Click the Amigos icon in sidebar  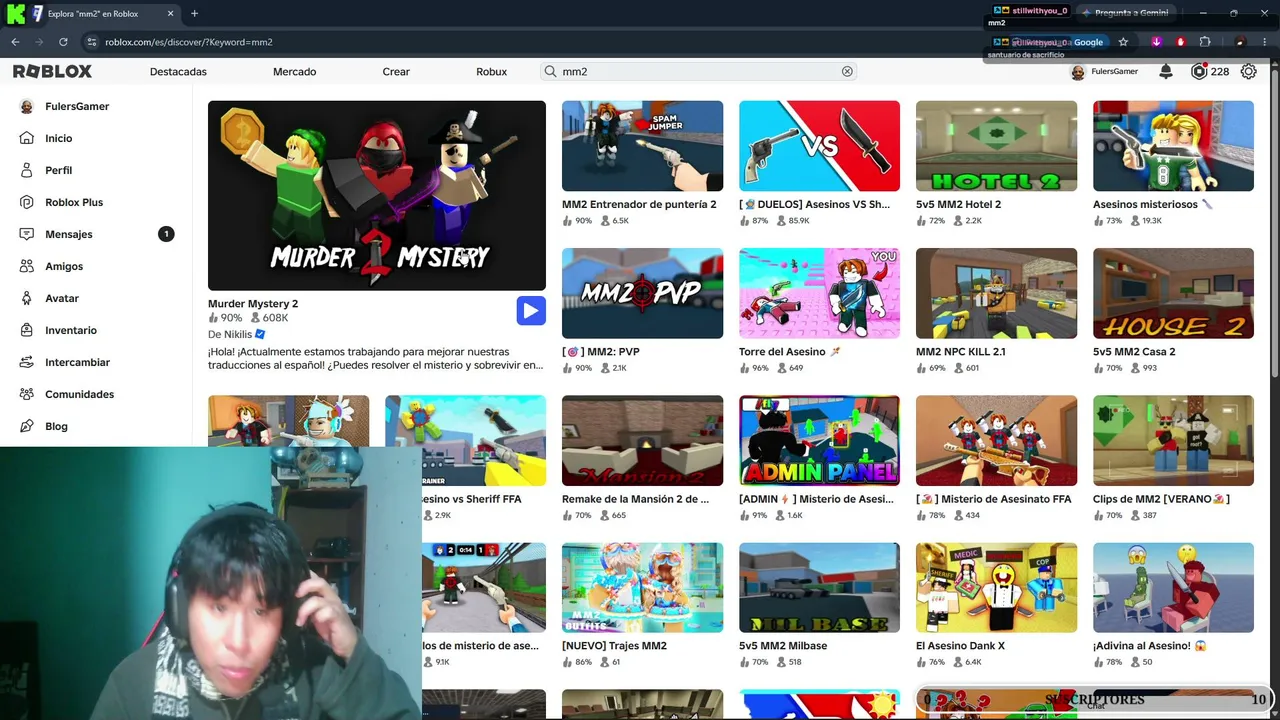pyautogui.click(x=27, y=266)
